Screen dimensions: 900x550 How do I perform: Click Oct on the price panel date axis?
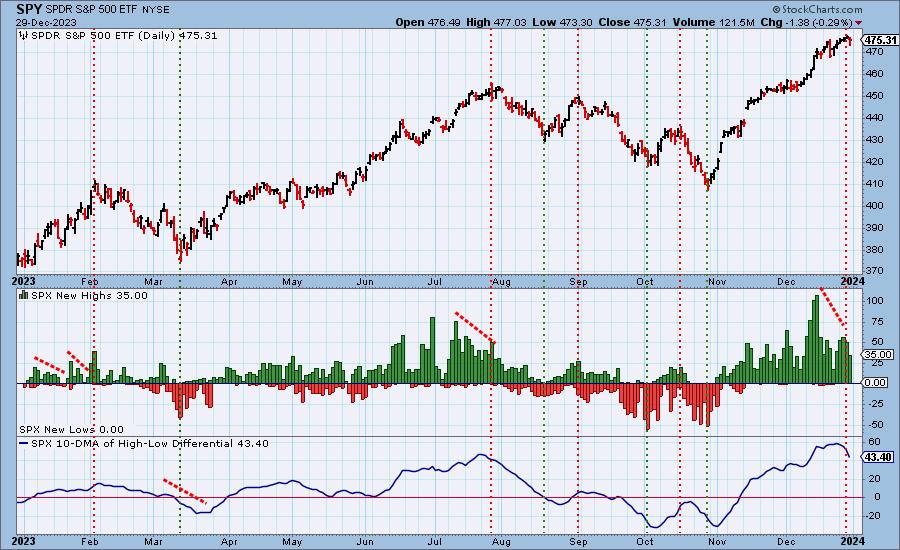[x=645, y=282]
